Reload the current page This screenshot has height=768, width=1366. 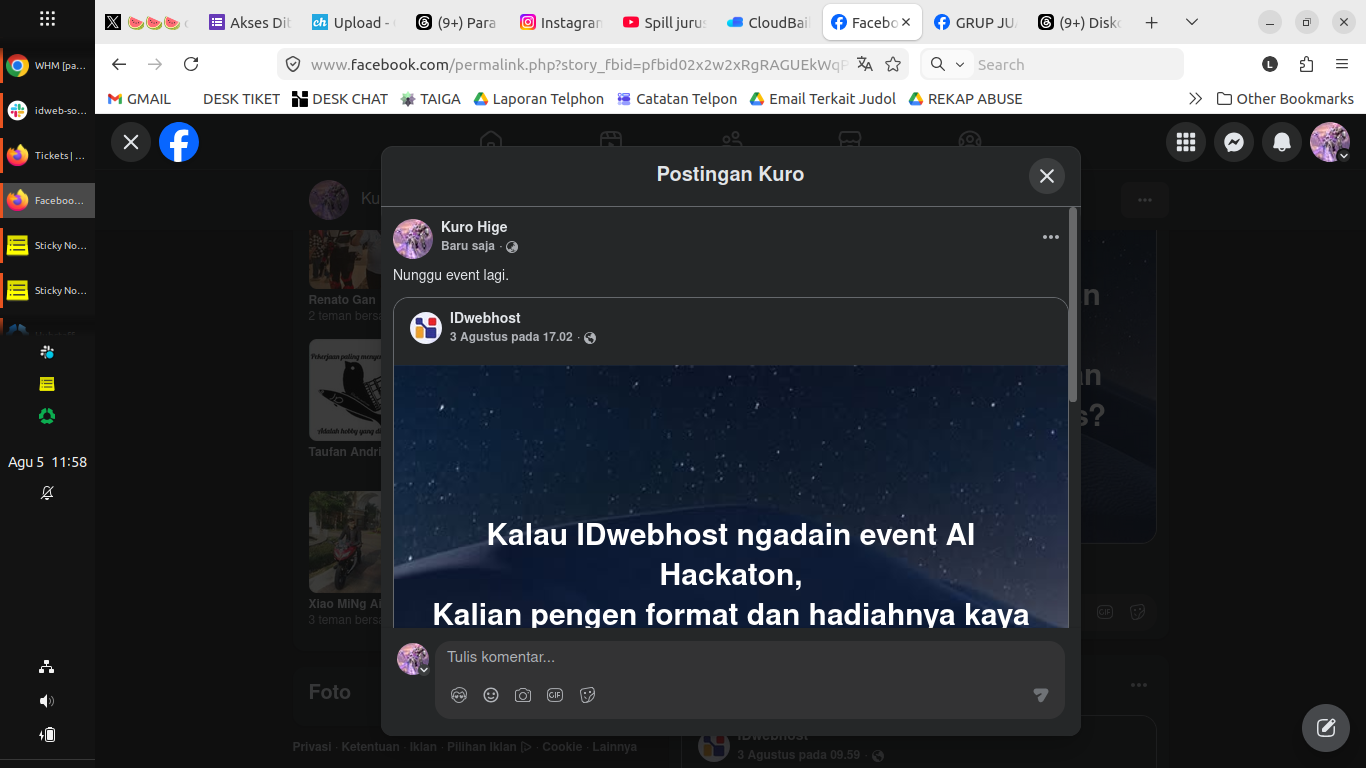point(191,64)
